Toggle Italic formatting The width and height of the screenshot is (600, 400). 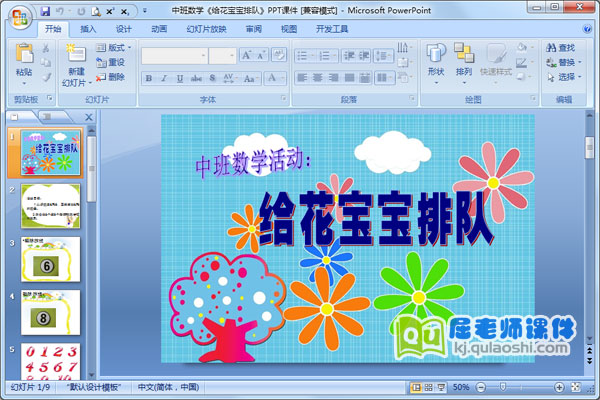pos(164,78)
